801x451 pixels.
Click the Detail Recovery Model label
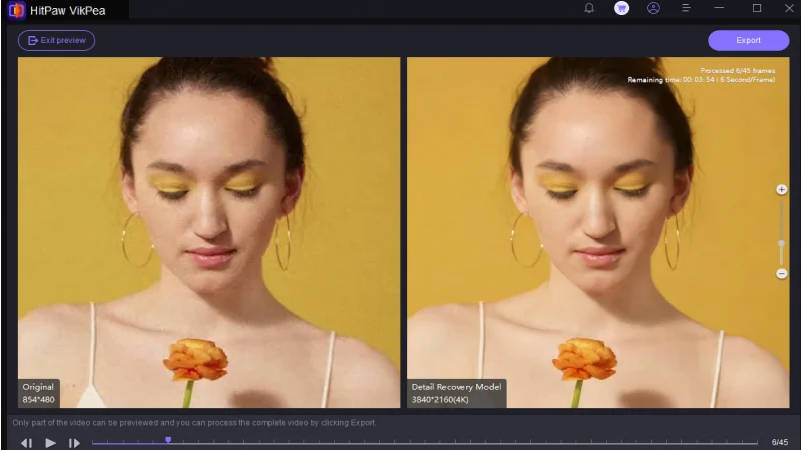pyautogui.click(x=456, y=386)
